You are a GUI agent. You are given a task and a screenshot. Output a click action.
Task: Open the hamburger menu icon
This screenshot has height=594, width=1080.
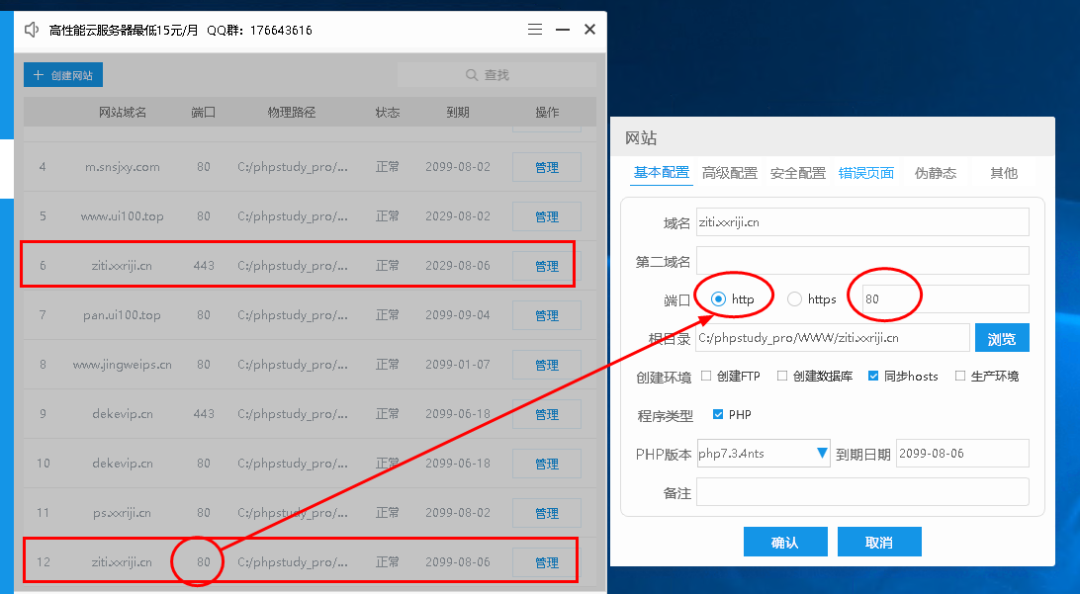point(535,30)
